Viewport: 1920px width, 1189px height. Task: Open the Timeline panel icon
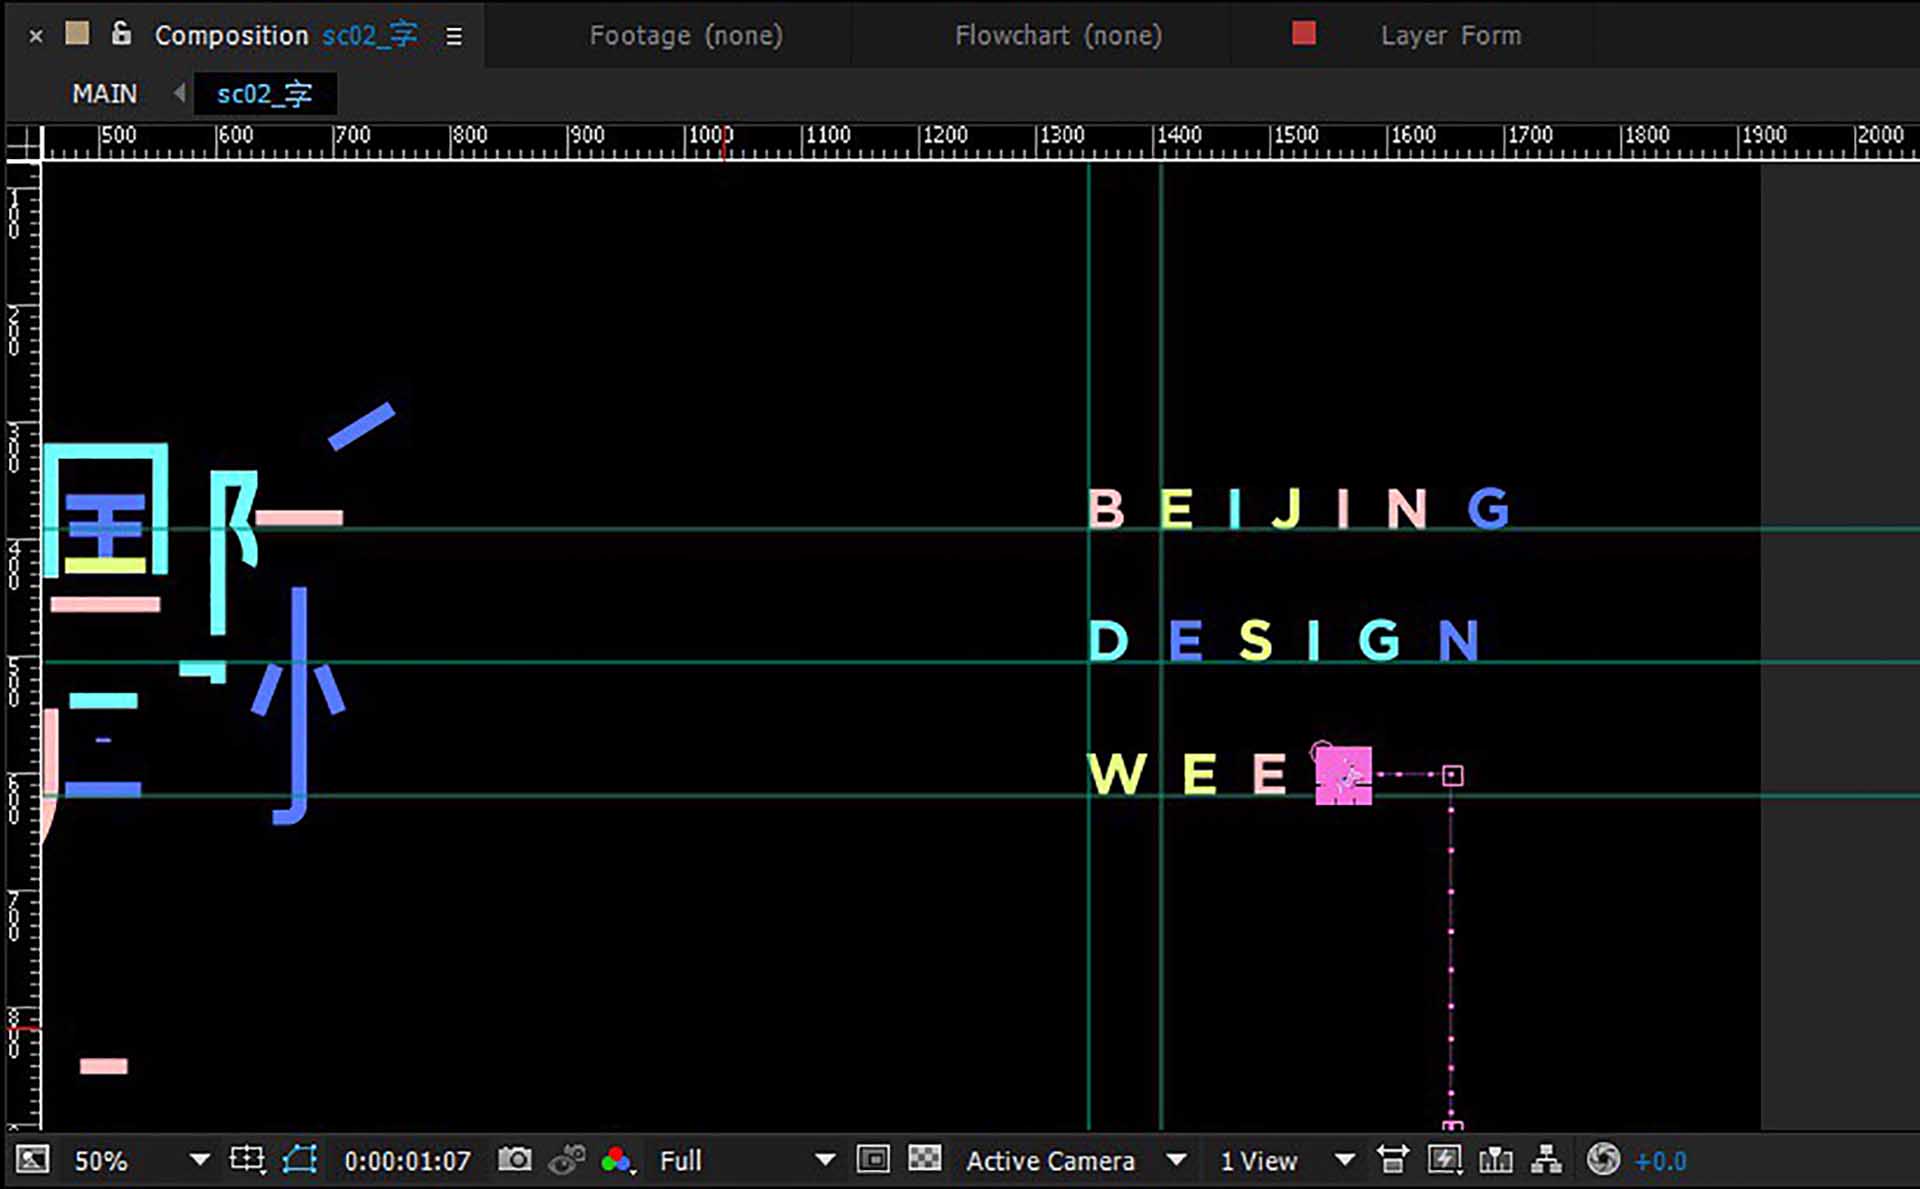pos(1496,1160)
